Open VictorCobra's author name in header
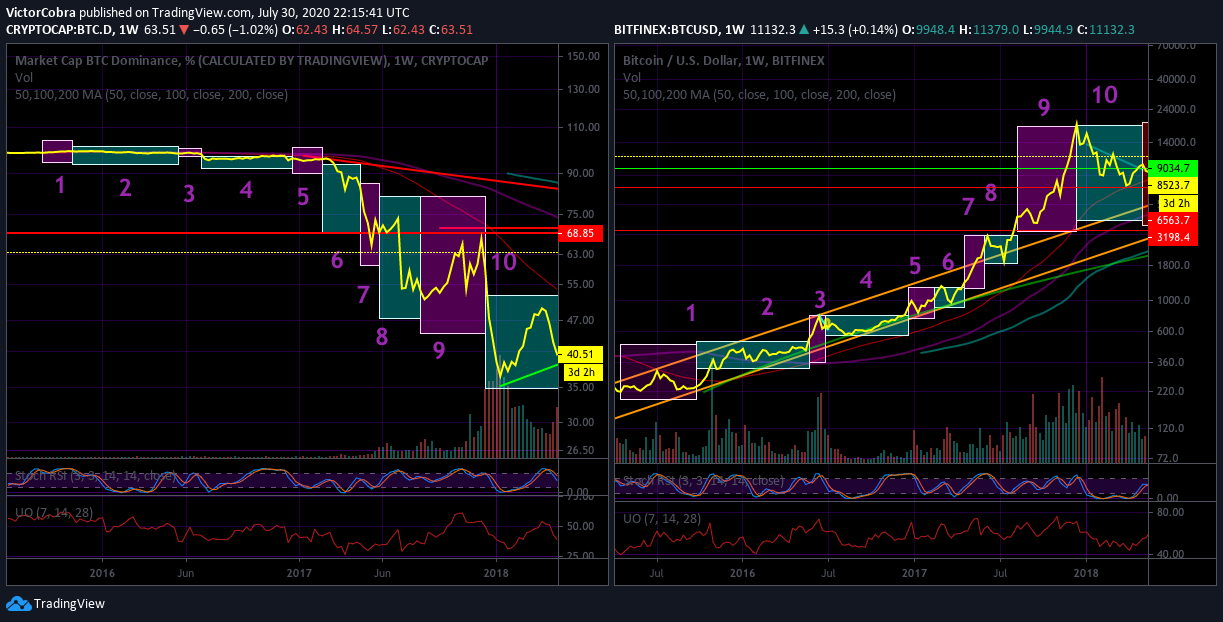The height and width of the screenshot is (622, 1223). [x=41, y=12]
